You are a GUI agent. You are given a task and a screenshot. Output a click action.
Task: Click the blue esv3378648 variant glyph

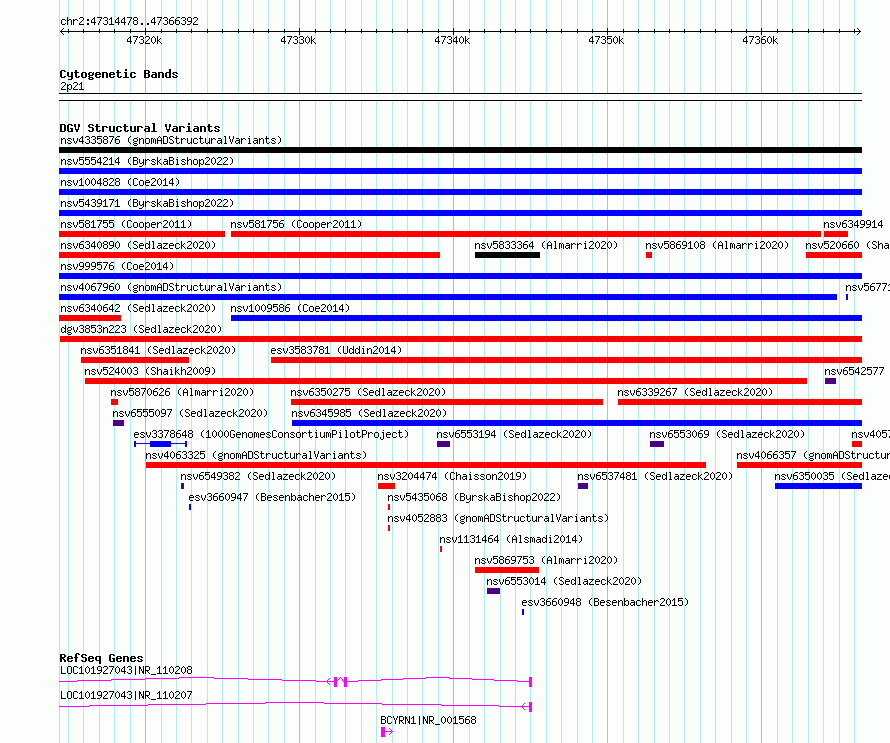point(160,444)
